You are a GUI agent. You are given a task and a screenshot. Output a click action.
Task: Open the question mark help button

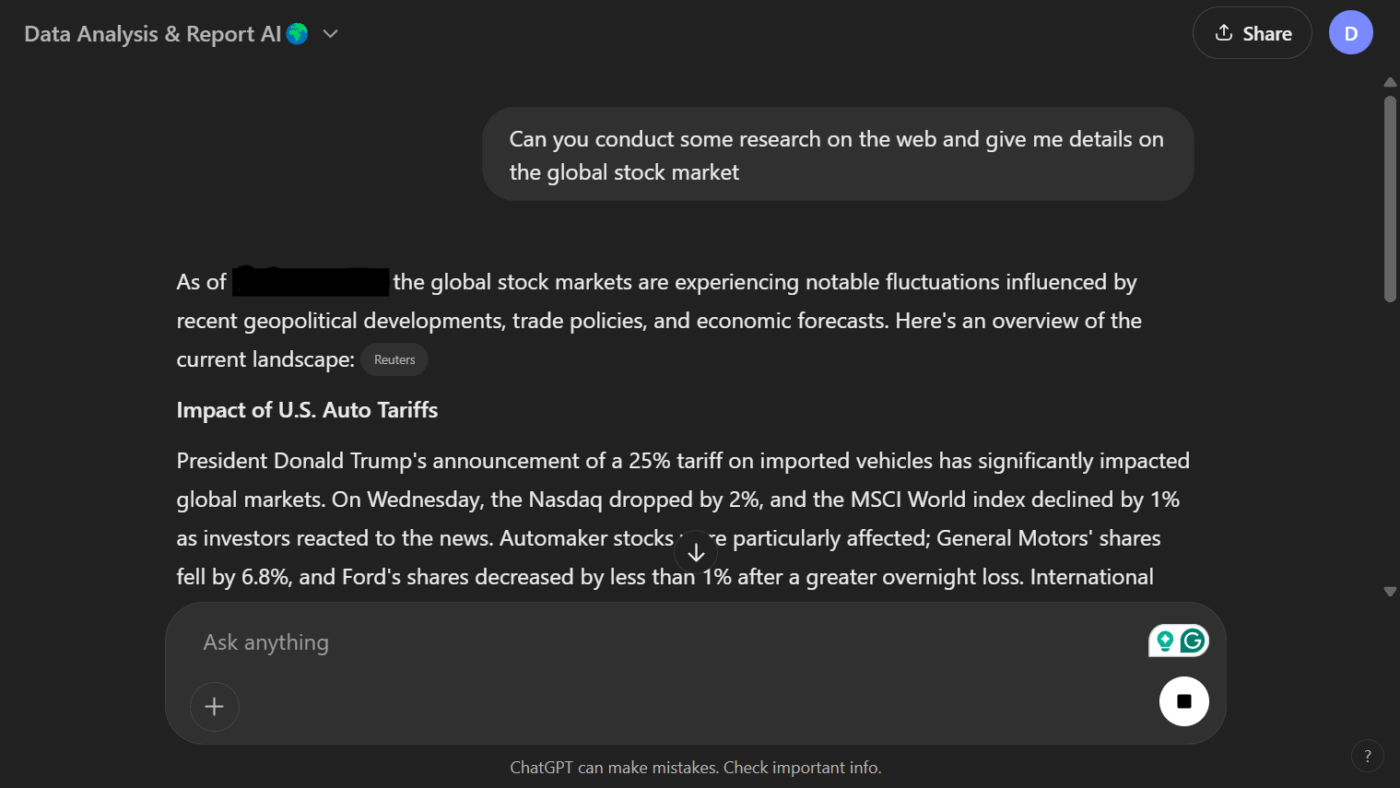click(1367, 756)
